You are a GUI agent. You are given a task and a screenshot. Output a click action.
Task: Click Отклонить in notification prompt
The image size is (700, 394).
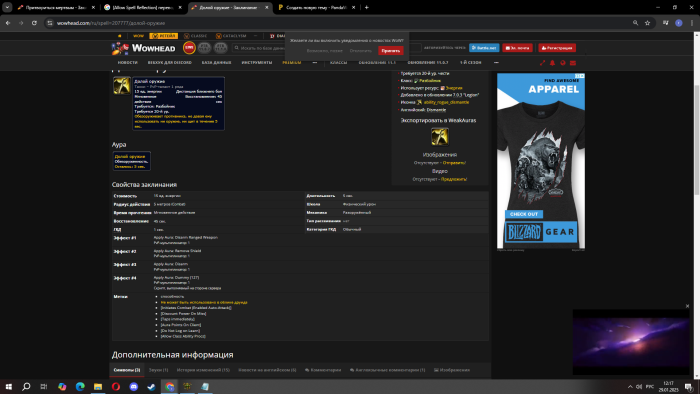coord(361,51)
